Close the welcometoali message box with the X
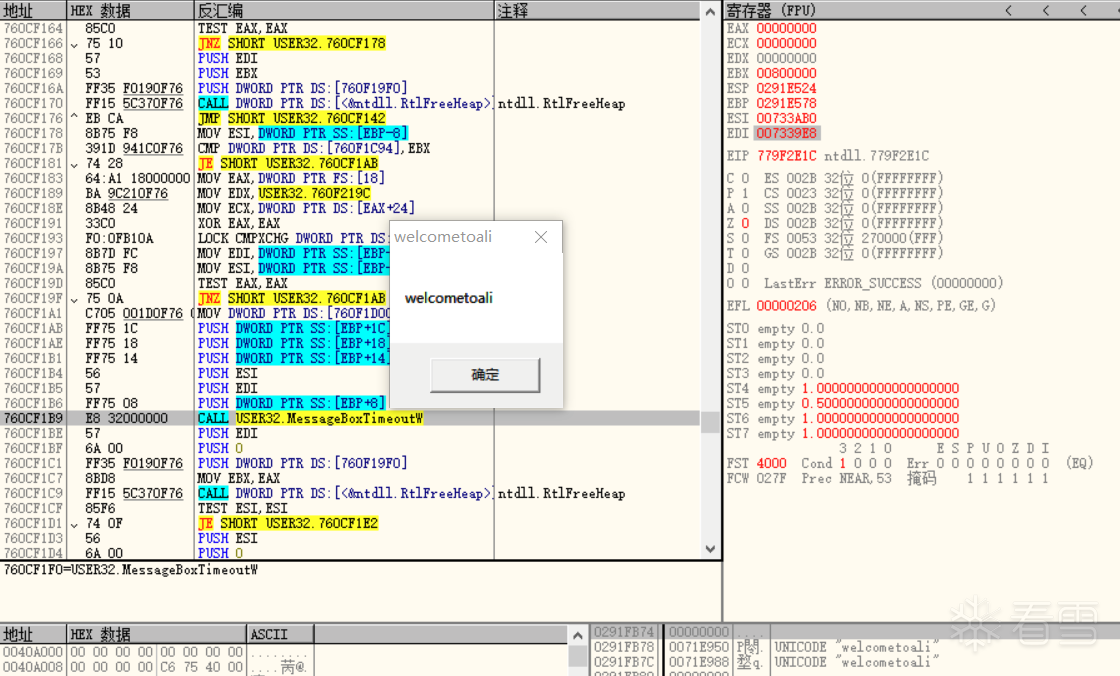 click(x=541, y=237)
